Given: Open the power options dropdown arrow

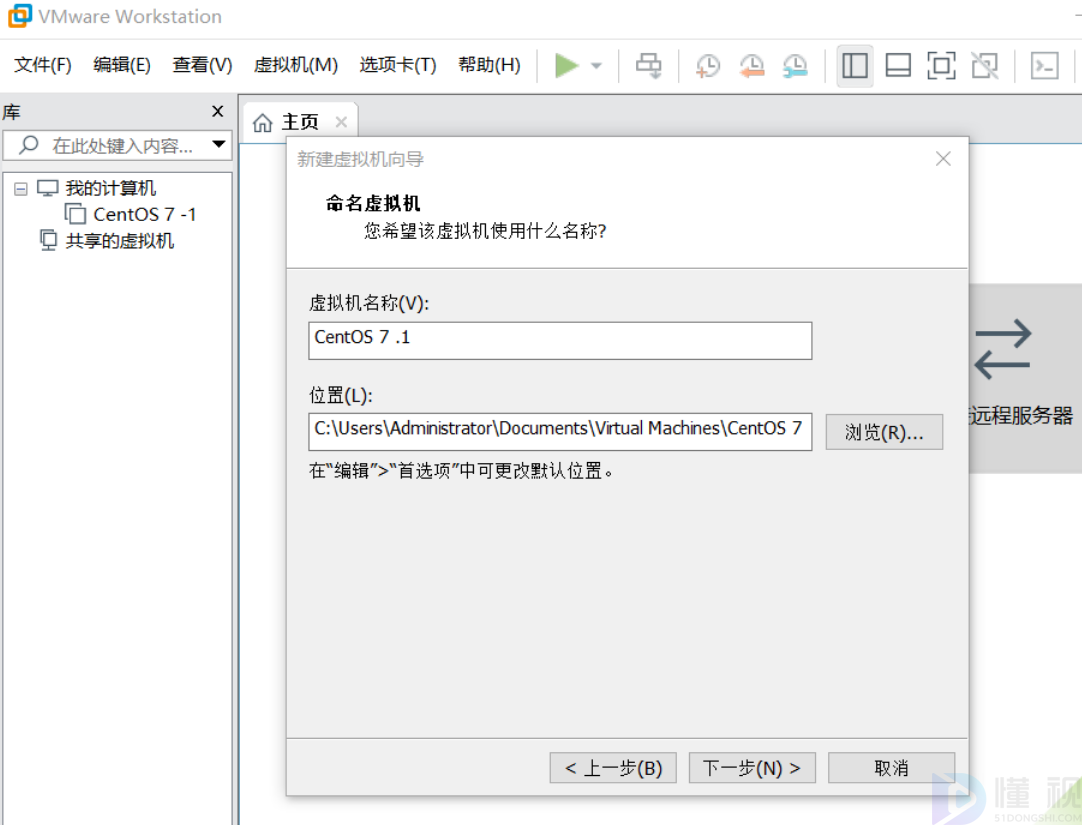Looking at the screenshot, I should point(596,66).
